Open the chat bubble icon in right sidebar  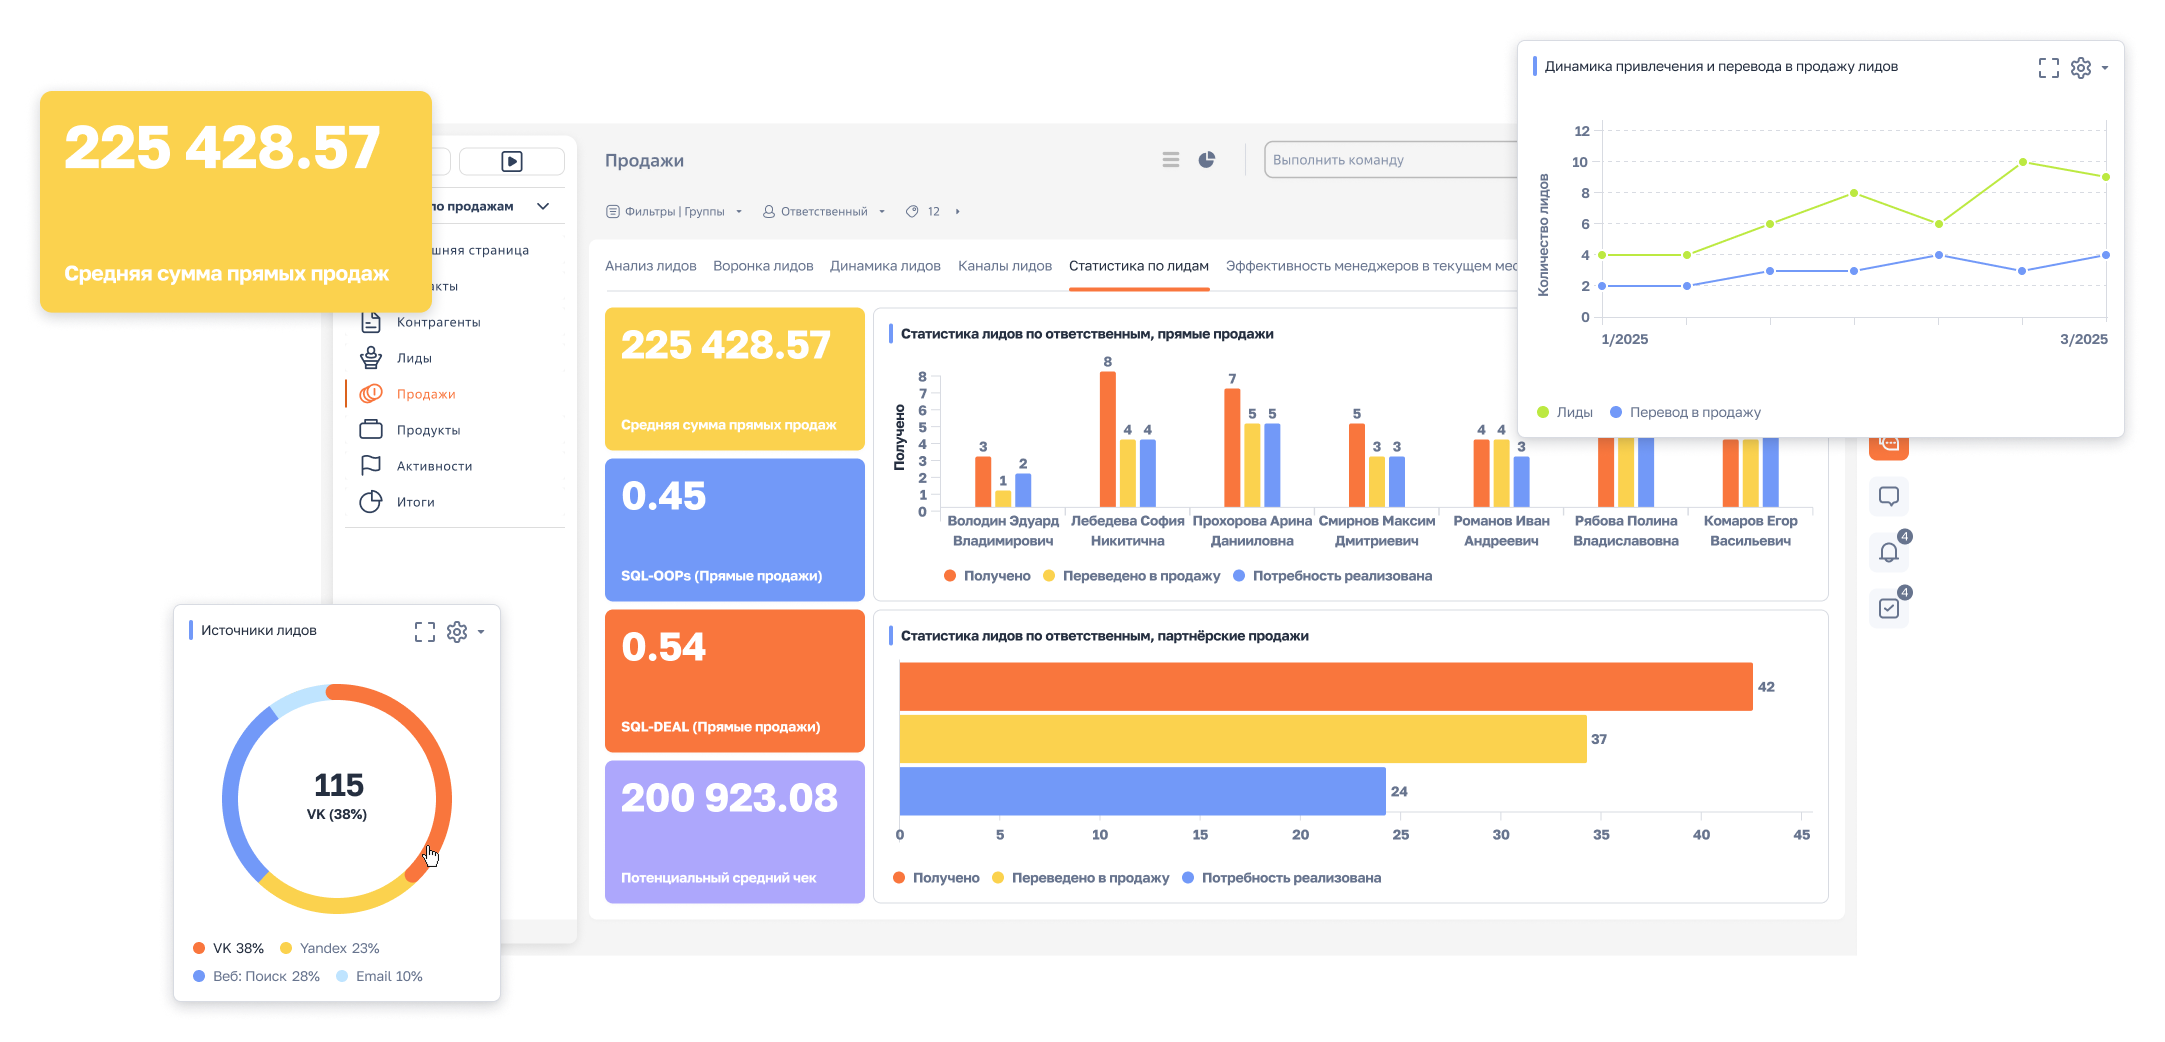click(1888, 496)
